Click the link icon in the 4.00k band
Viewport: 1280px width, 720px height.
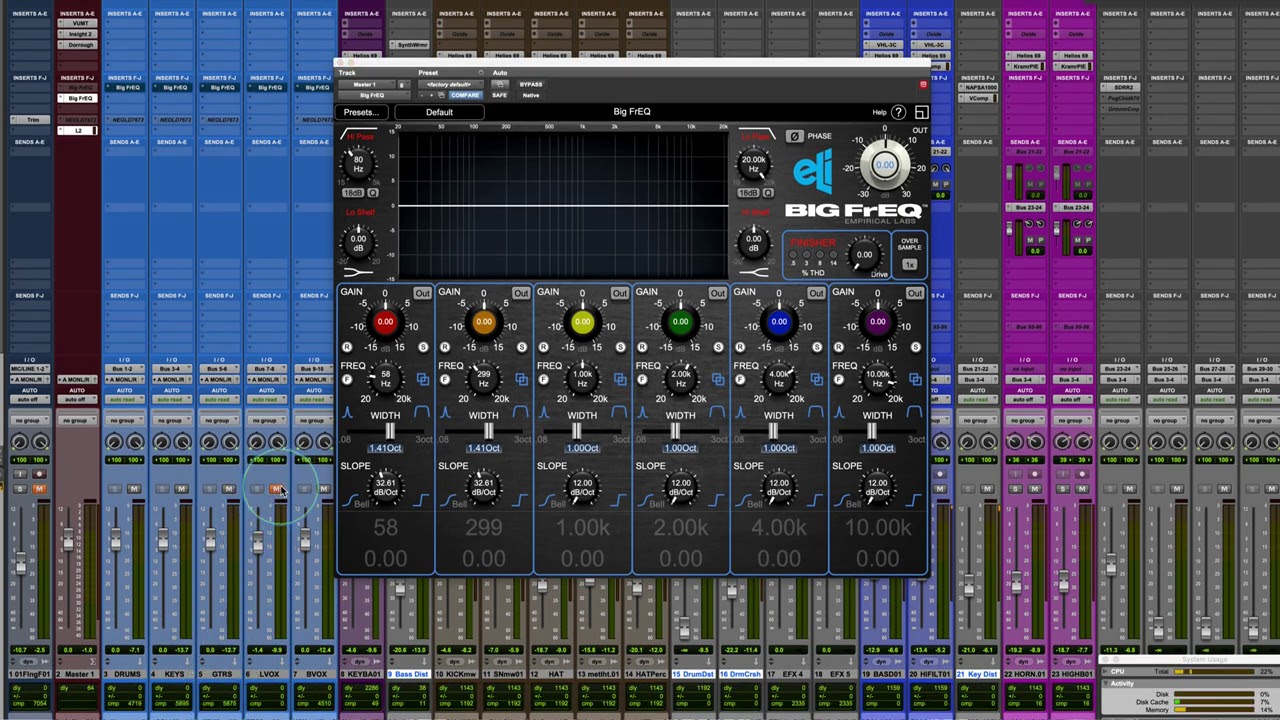pyautogui.click(x=817, y=380)
